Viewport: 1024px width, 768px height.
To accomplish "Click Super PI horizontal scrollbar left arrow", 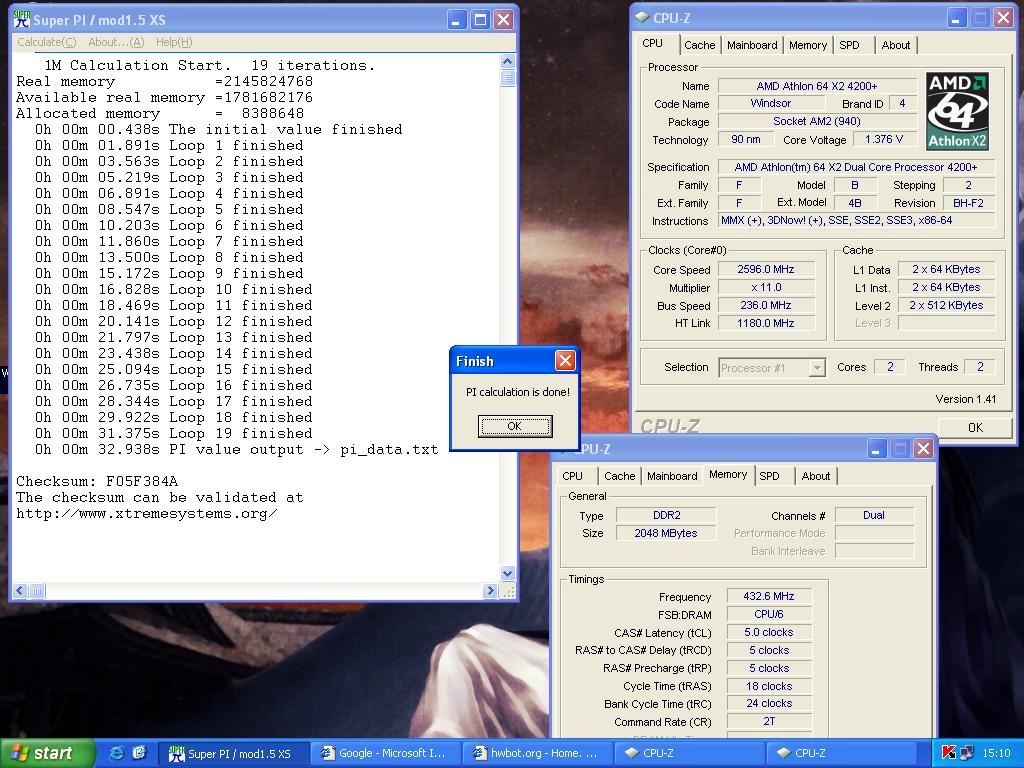I will coord(20,590).
